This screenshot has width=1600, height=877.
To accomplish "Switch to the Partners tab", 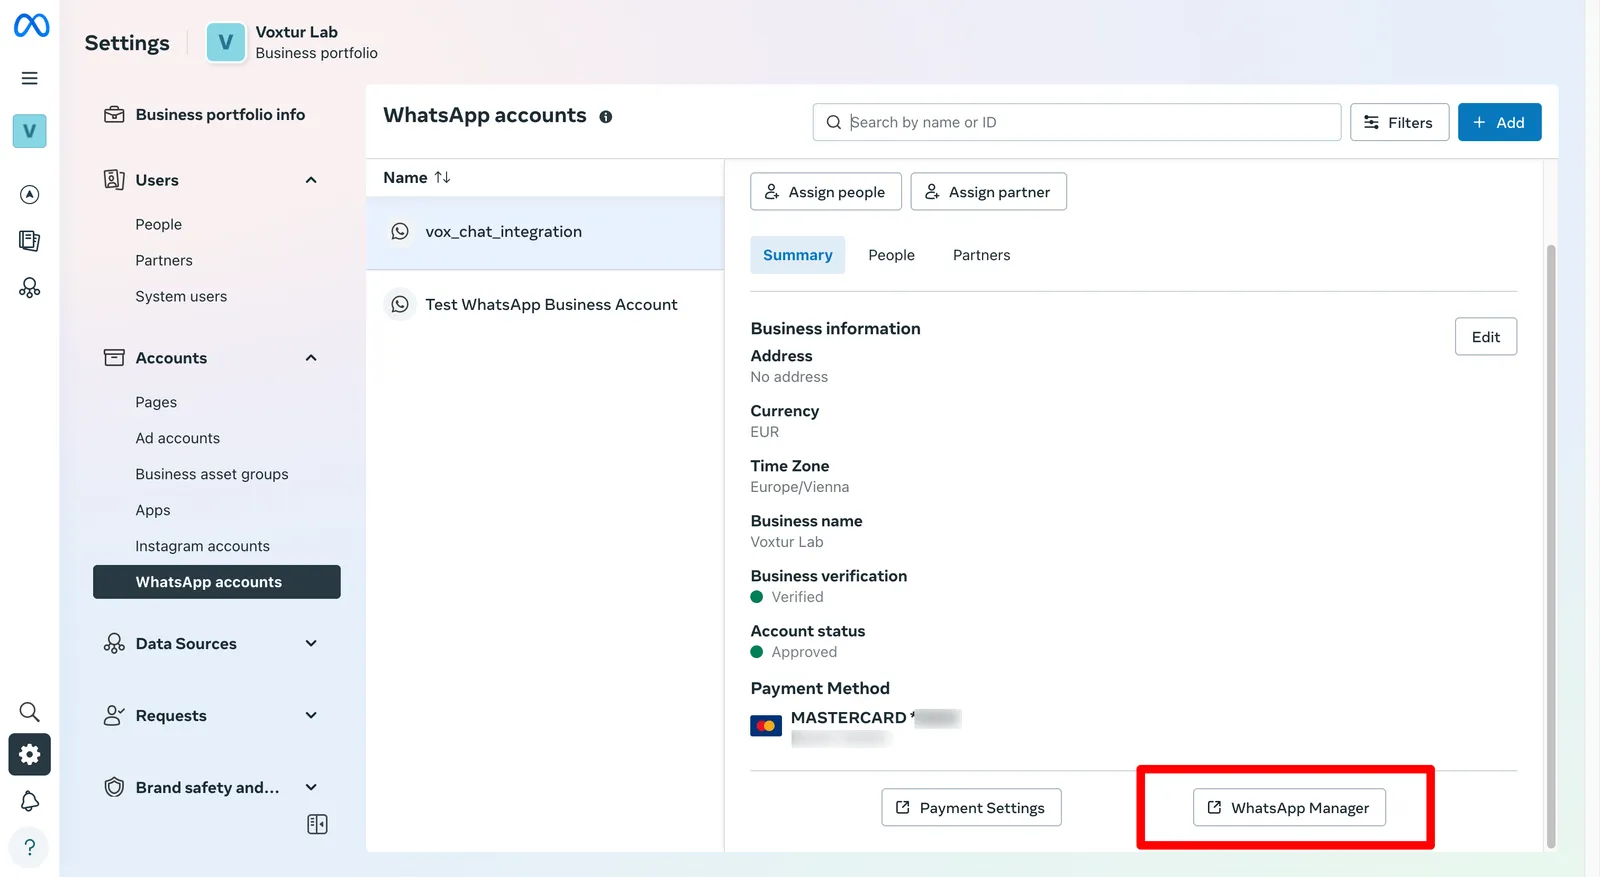I will 982,255.
